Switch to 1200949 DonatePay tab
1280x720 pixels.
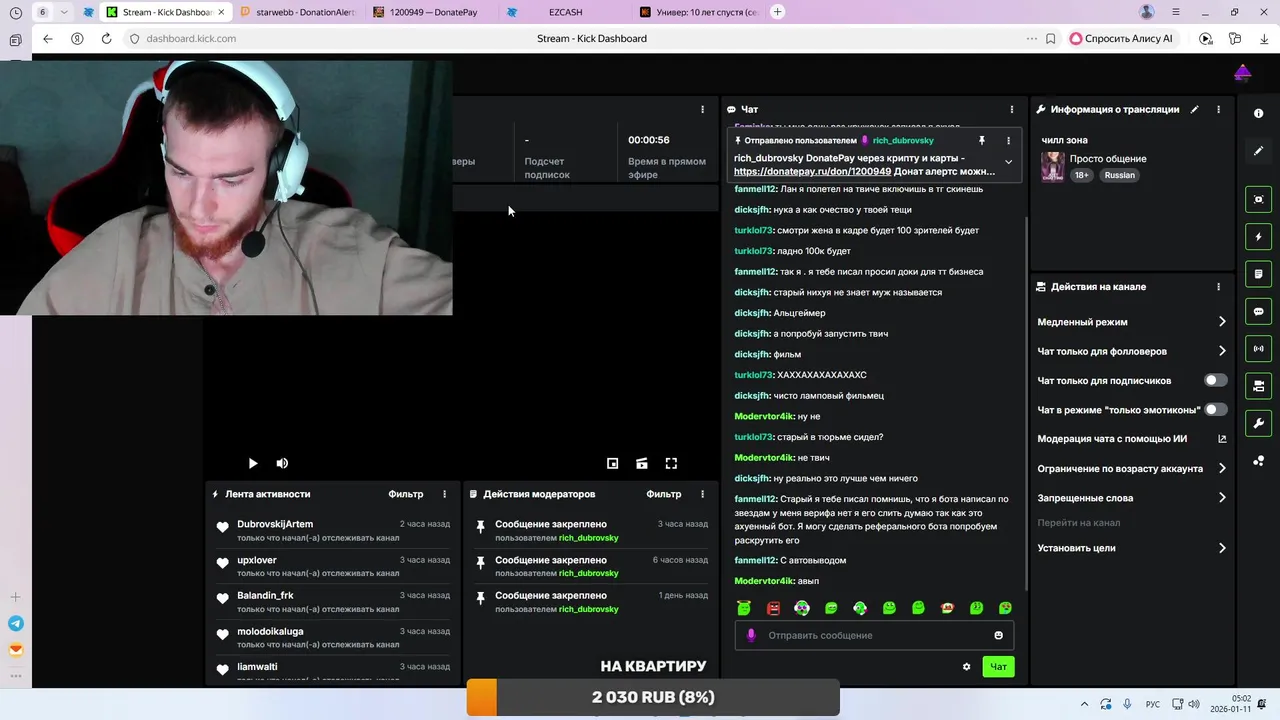432,12
